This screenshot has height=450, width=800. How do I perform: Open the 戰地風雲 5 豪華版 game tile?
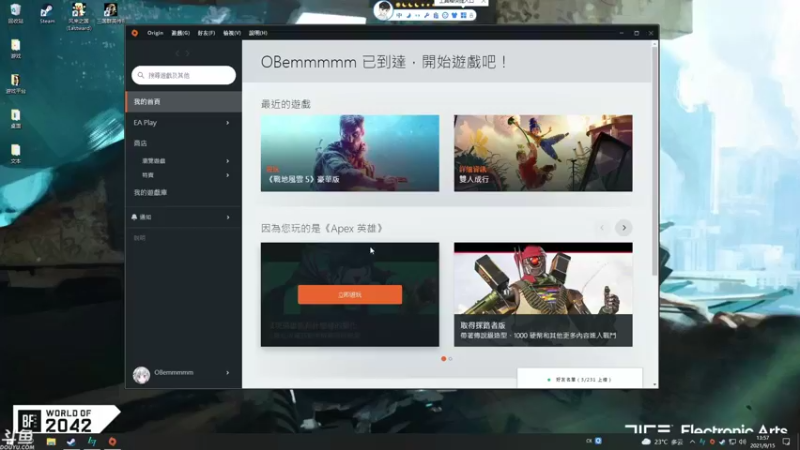[349, 153]
